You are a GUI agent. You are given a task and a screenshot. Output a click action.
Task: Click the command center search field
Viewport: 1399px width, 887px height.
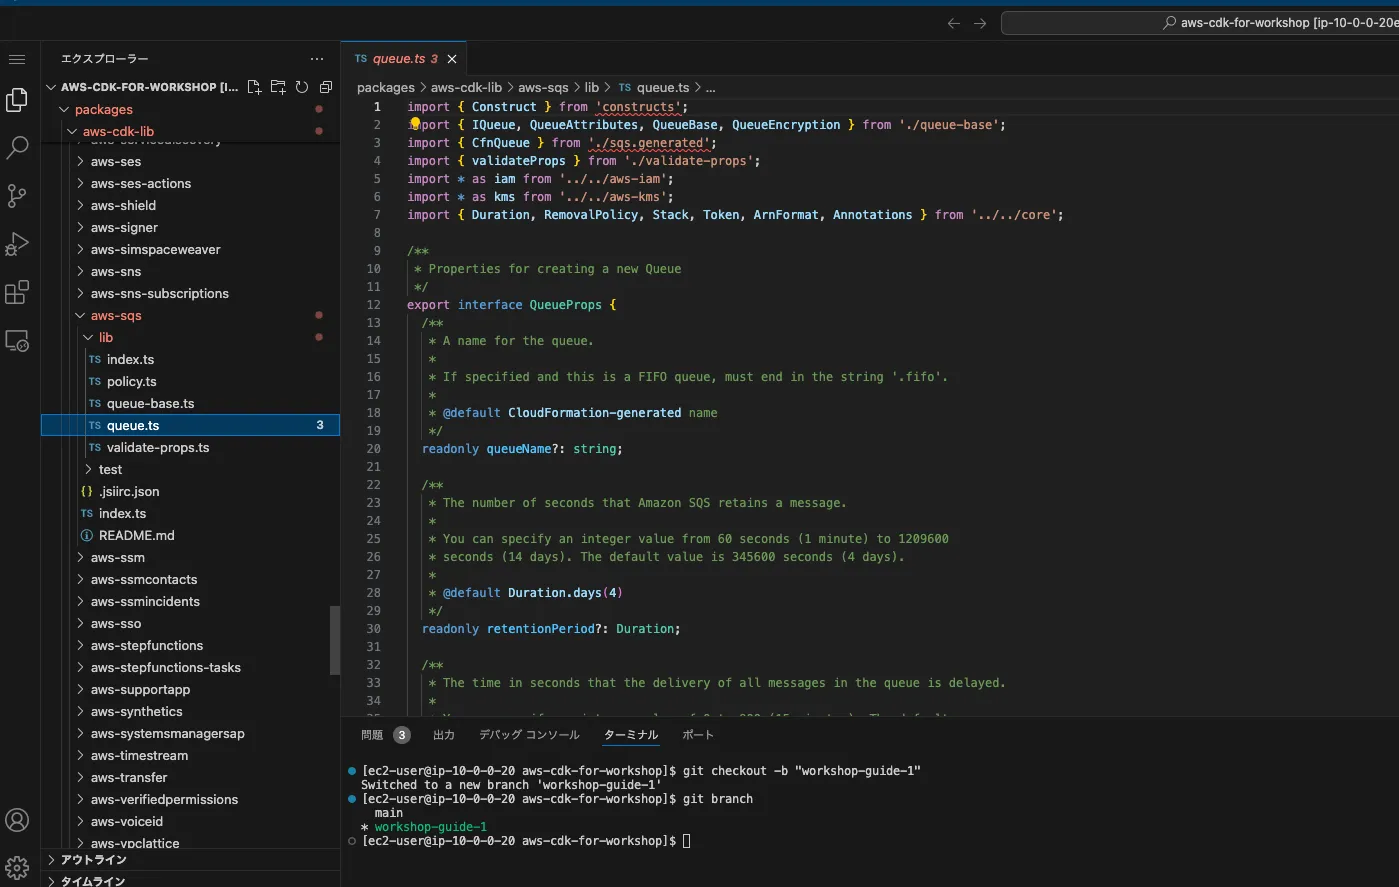1200,23
